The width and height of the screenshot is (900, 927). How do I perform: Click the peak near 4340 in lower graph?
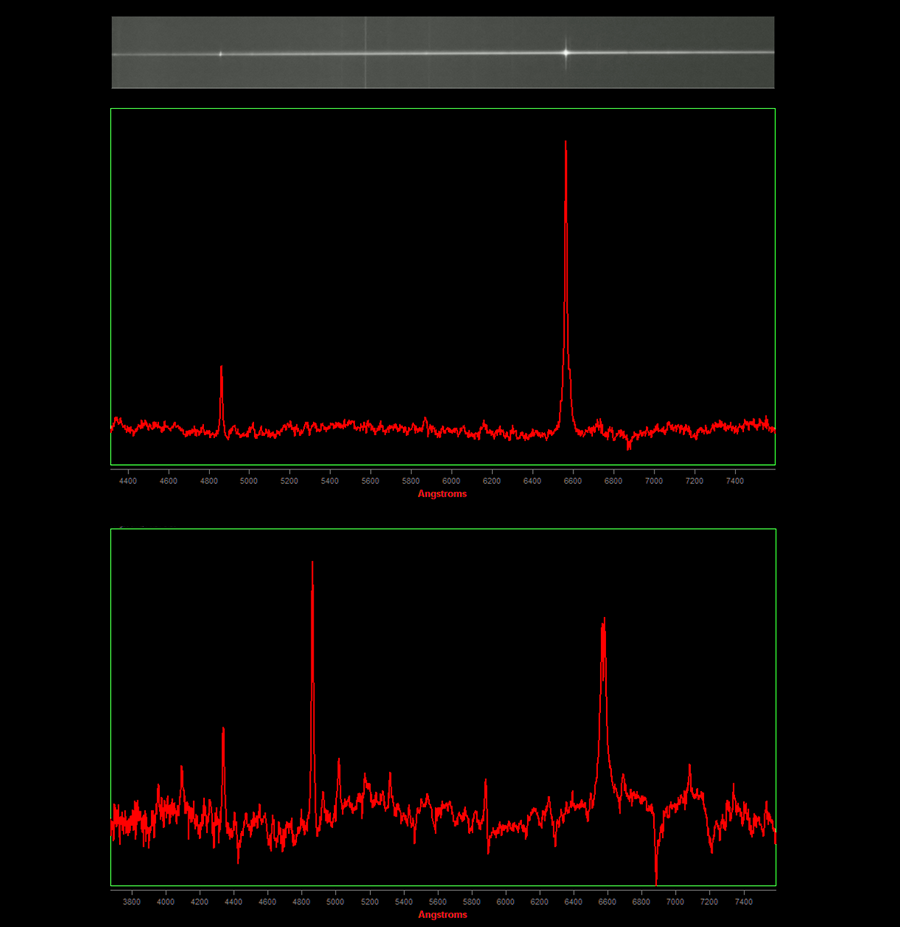223,731
